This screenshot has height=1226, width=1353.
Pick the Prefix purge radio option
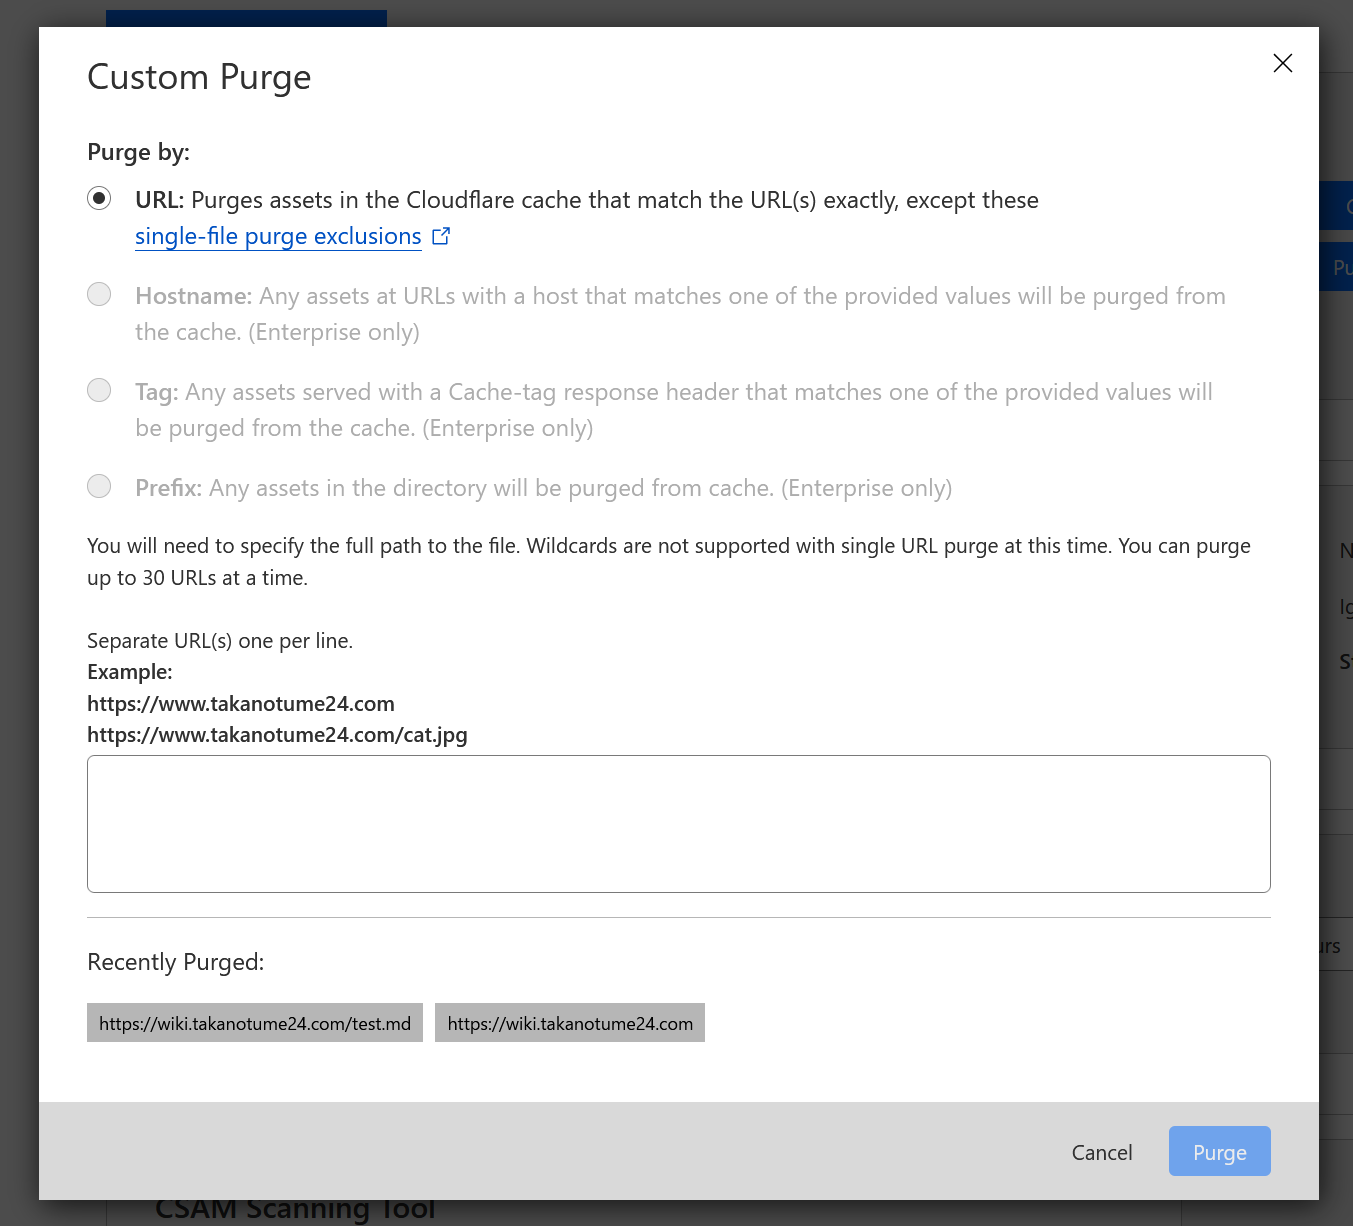pyautogui.click(x=99, y=486)
